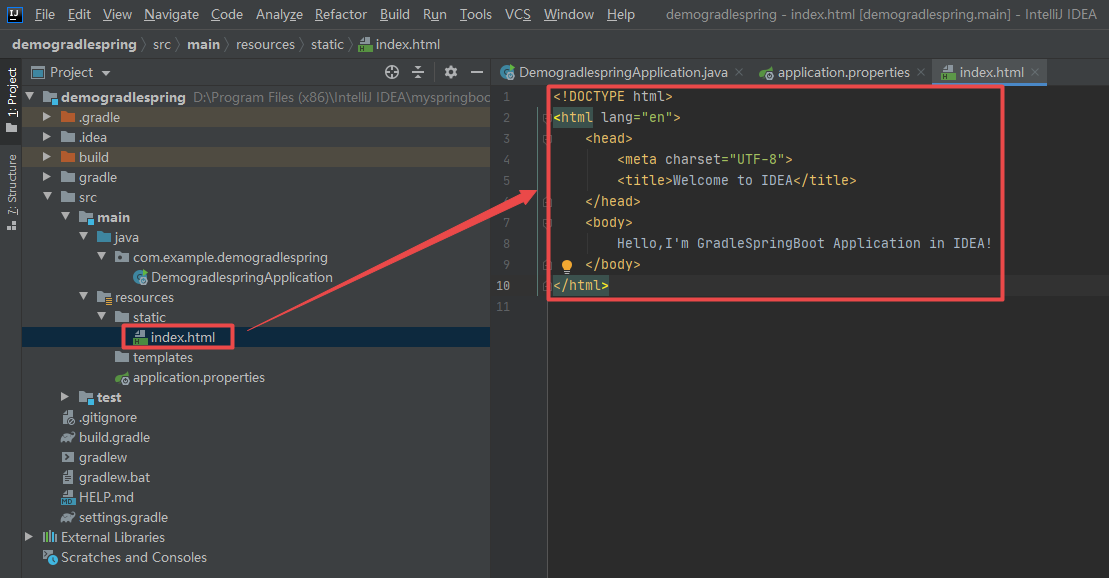Select settings.gradle file in tree
The height and width of the screenshot is (578, 1109).
(115, 517)
